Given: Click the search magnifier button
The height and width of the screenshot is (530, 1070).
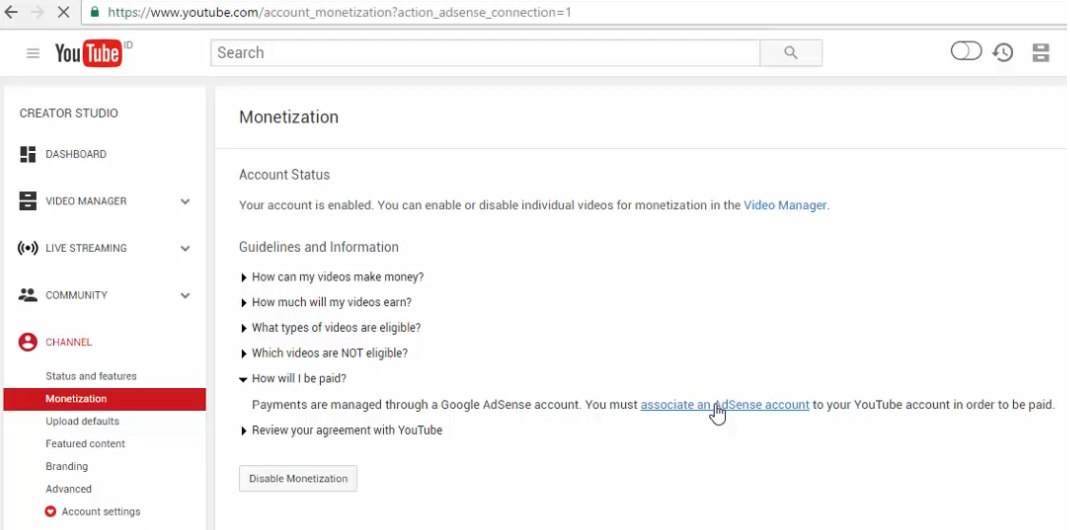Looking at the screenshot, I should [791, 53].
